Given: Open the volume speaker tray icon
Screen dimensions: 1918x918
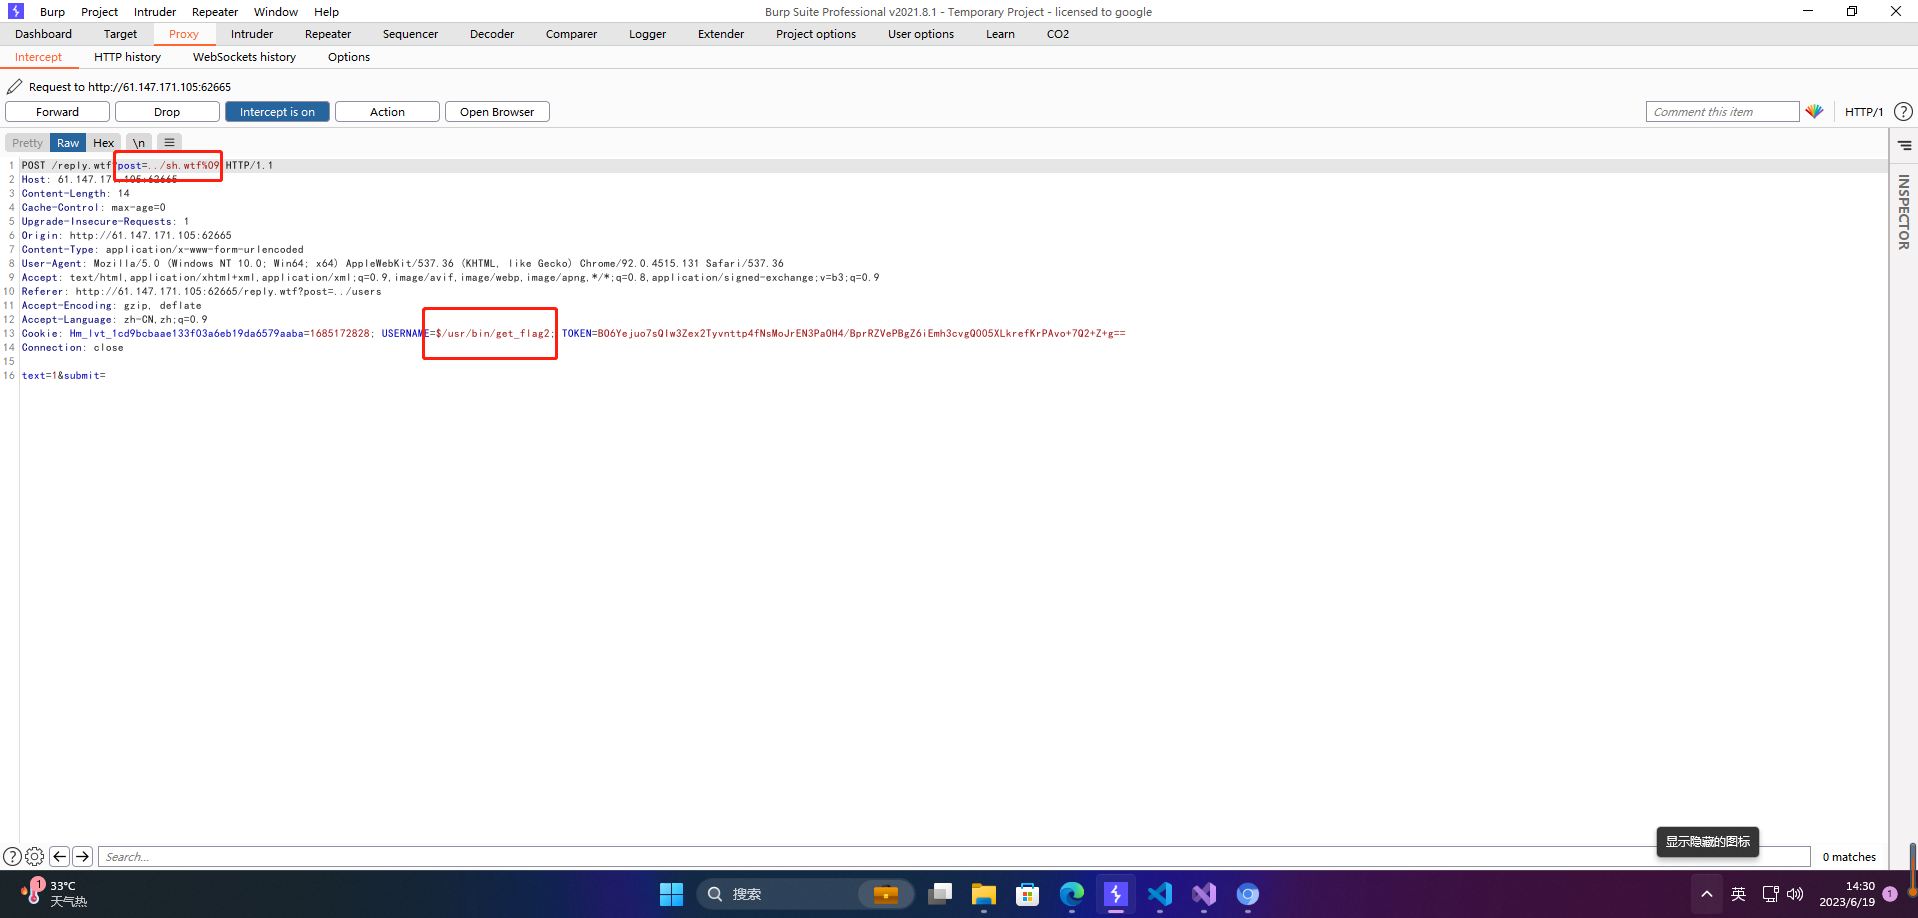Looking at the screenshot, I should 1795,894.
